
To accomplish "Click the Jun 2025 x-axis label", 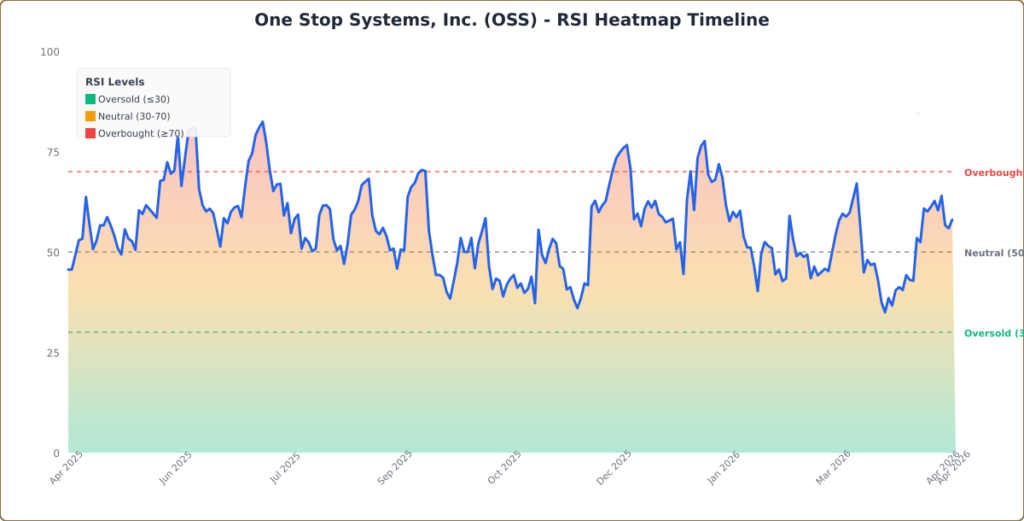I will pyautogui.click(x=177, y=467).
